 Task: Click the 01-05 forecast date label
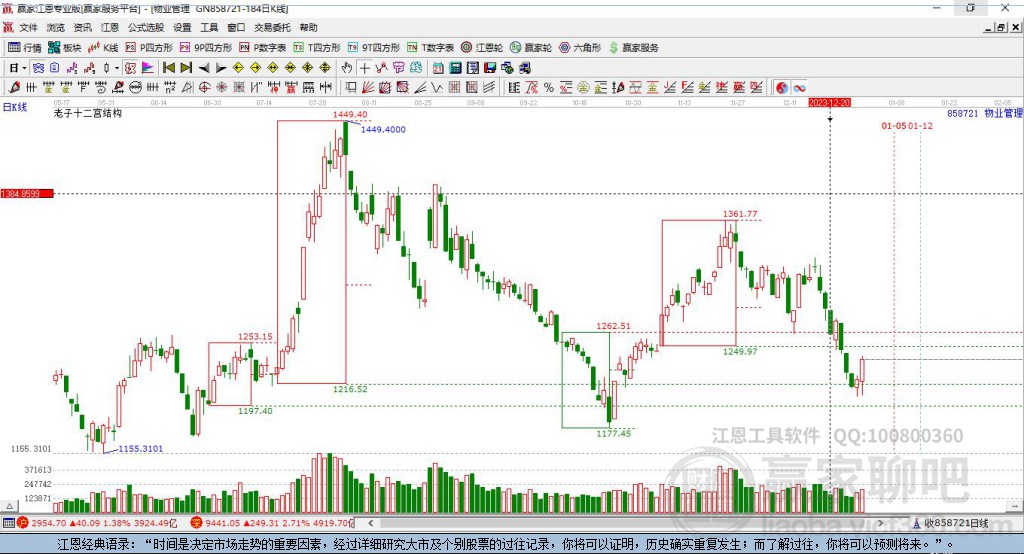coord(893,125)
